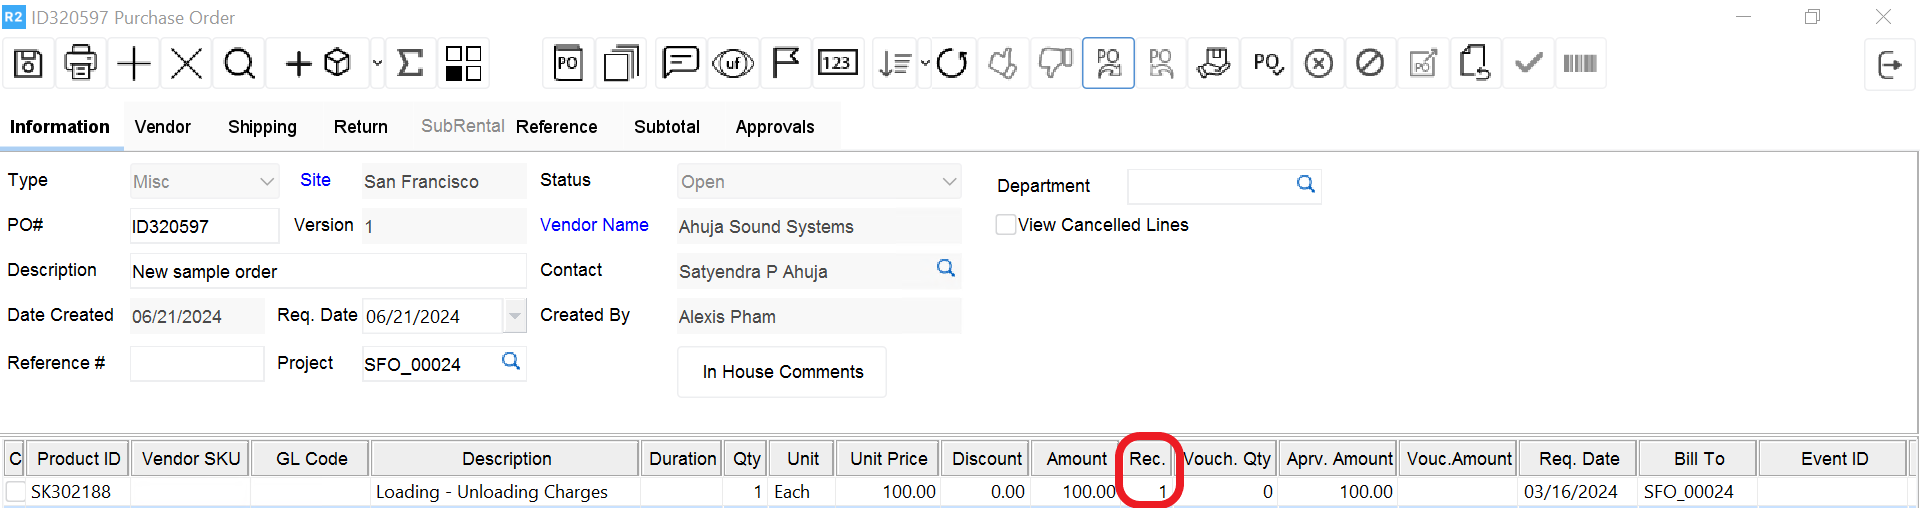Click into the Reference # input field
The width and height of the screenshot is (1920, 508).
(197, 364)
